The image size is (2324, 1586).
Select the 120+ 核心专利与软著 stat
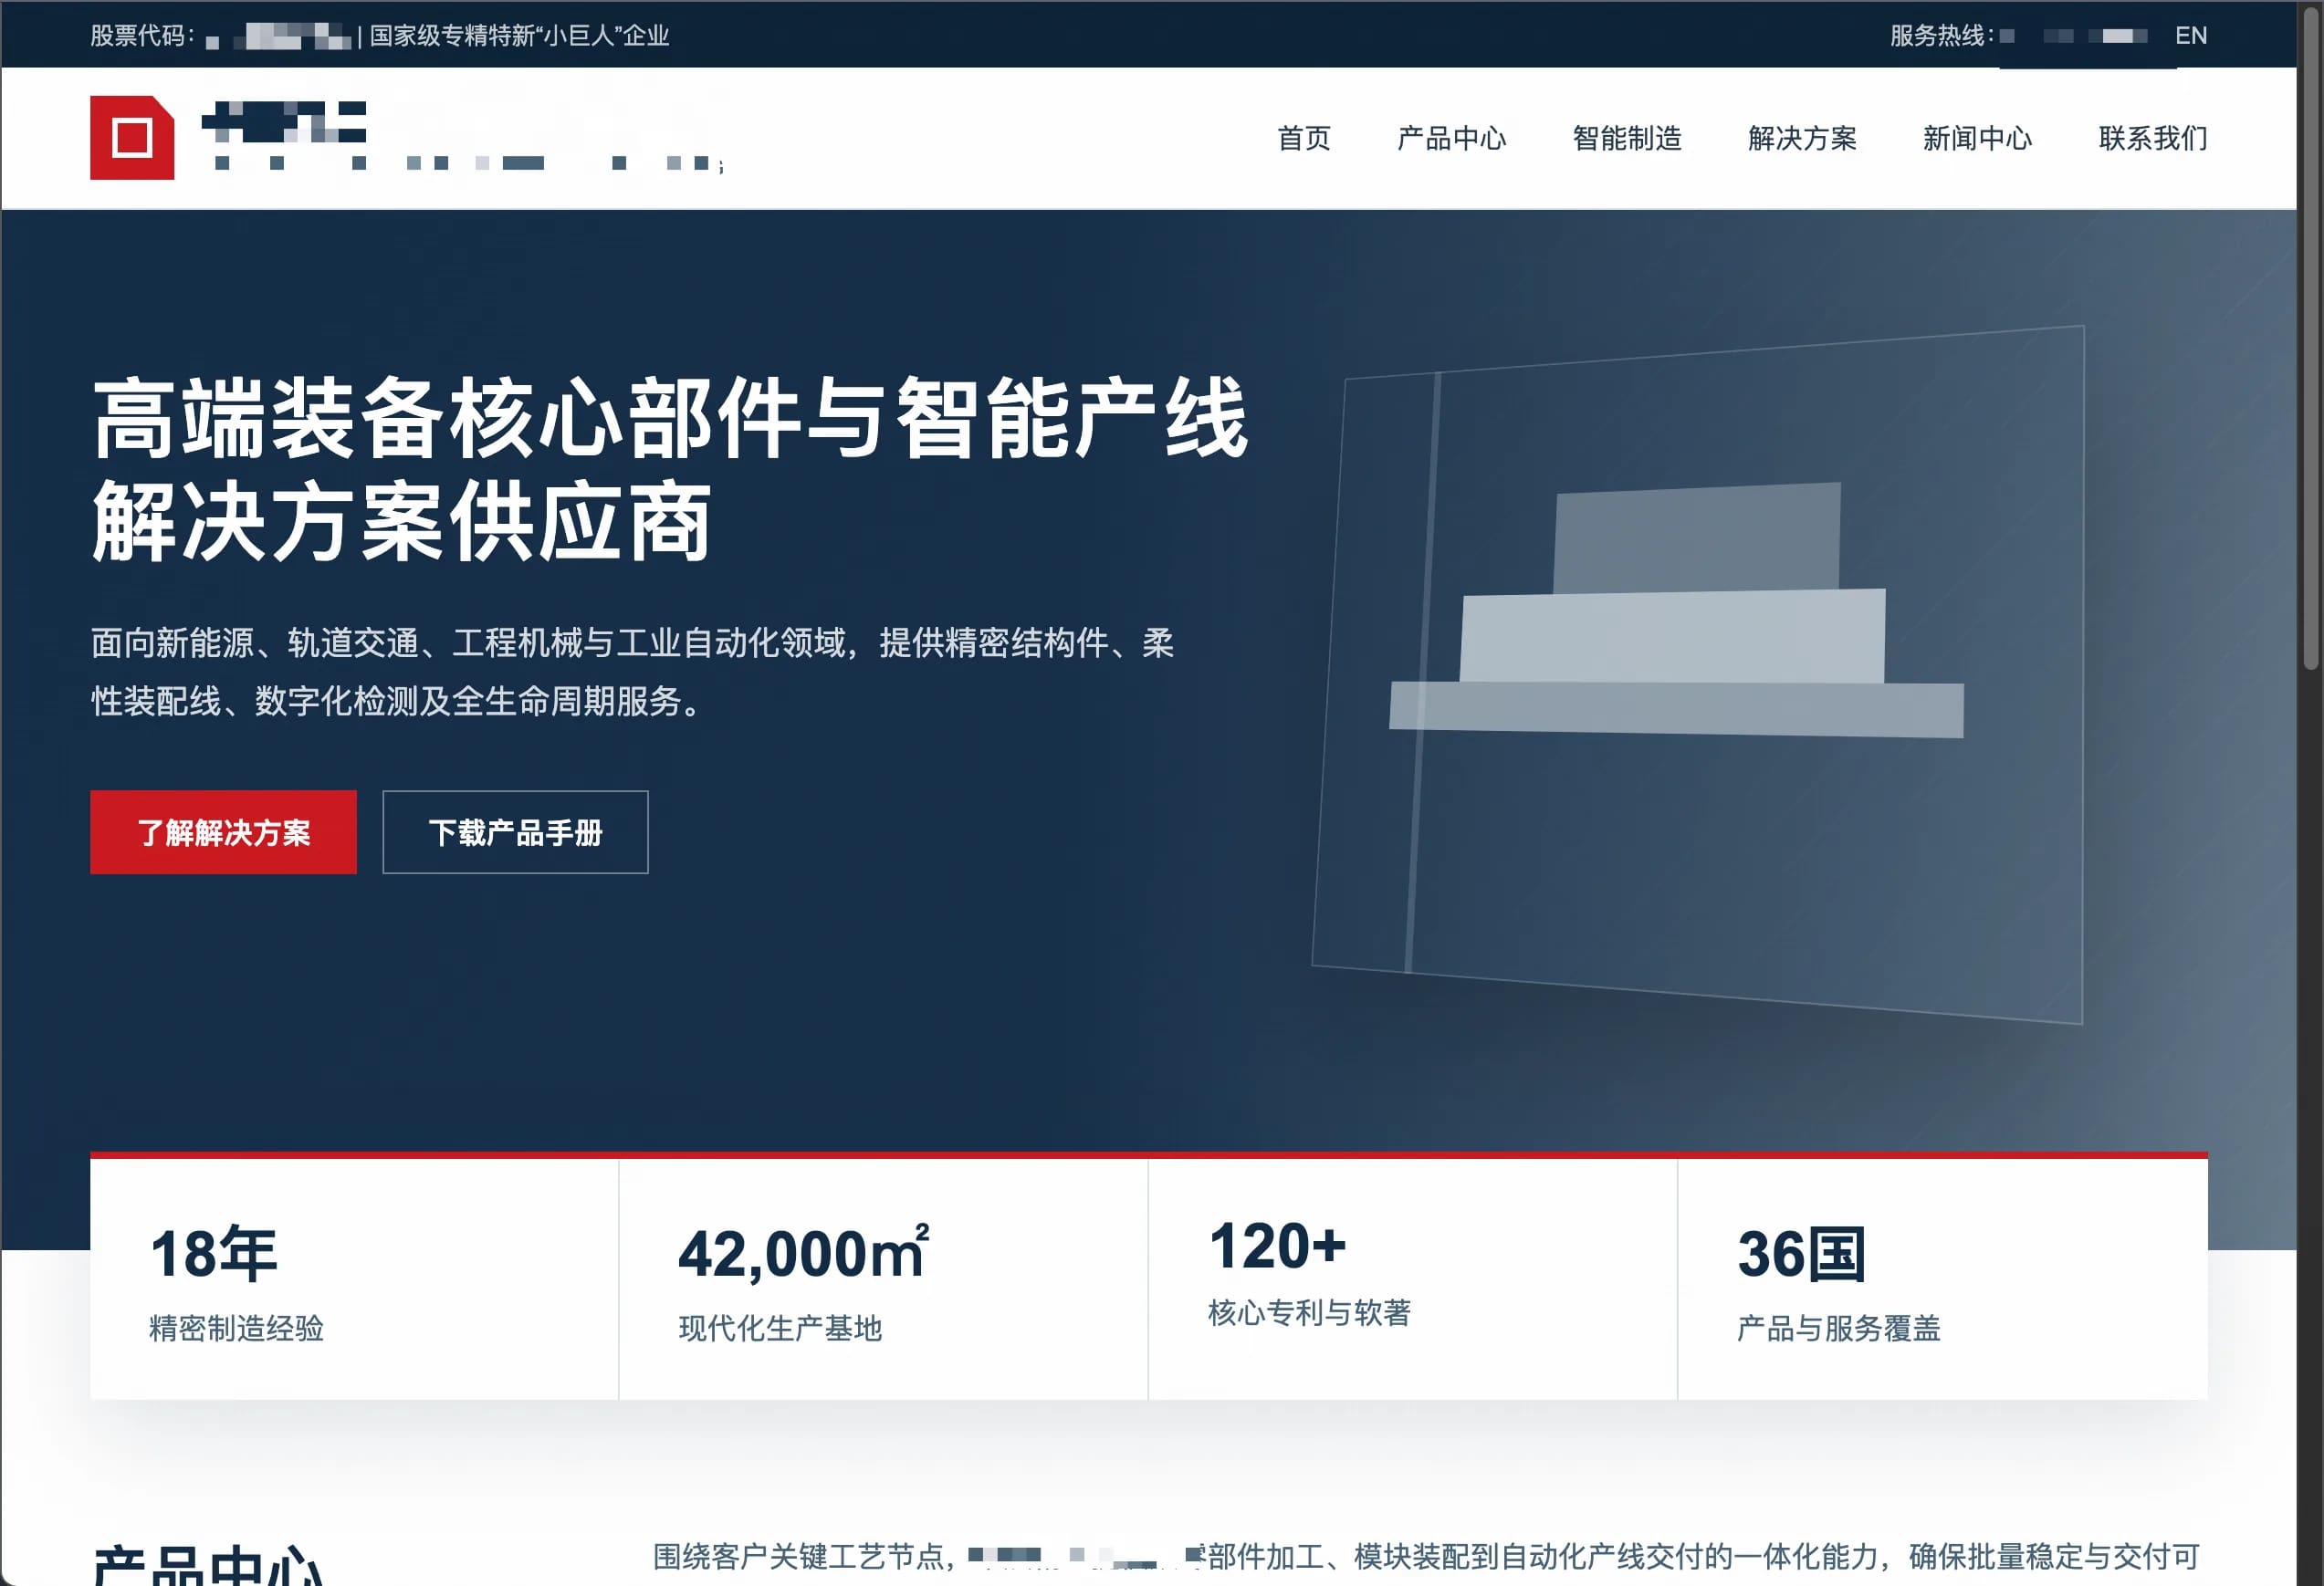1412,1280
